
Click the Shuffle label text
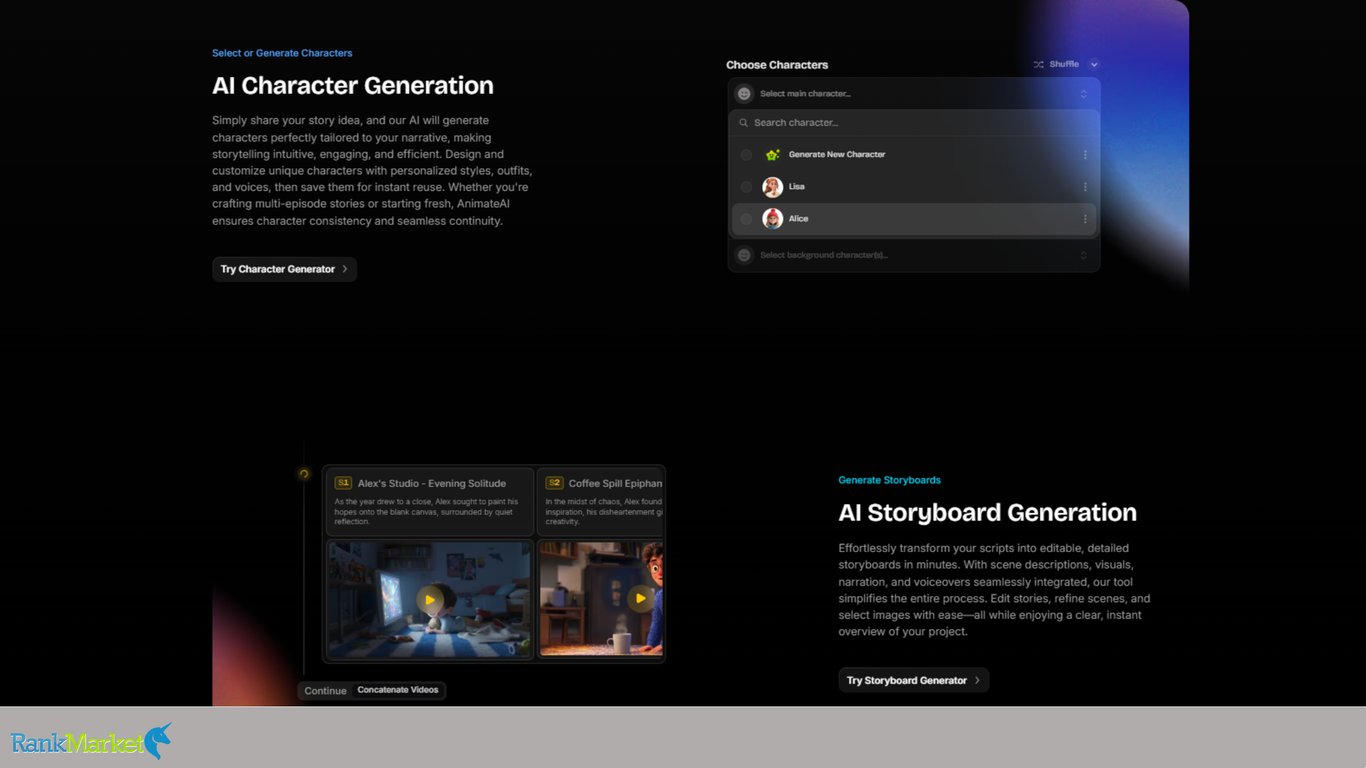point(1064,64)
